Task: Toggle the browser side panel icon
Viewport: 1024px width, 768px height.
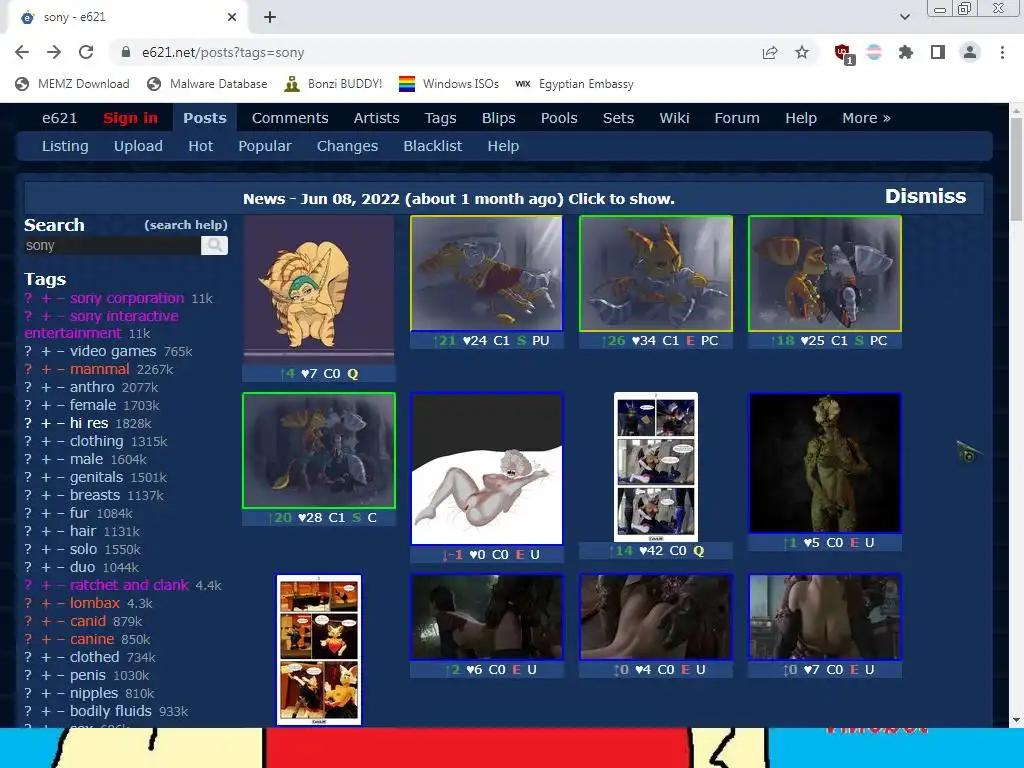Action: point(938,52)
